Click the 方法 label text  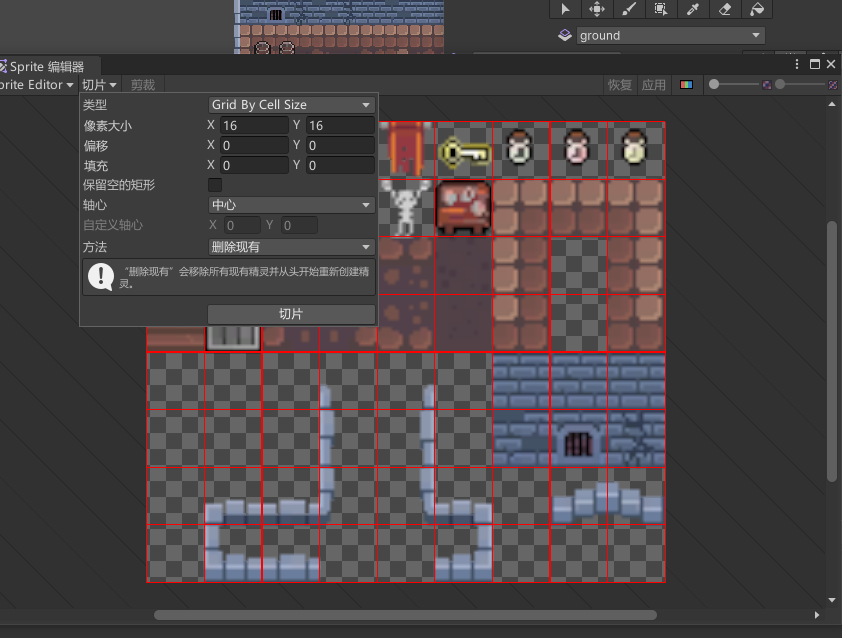coord(95,247)
